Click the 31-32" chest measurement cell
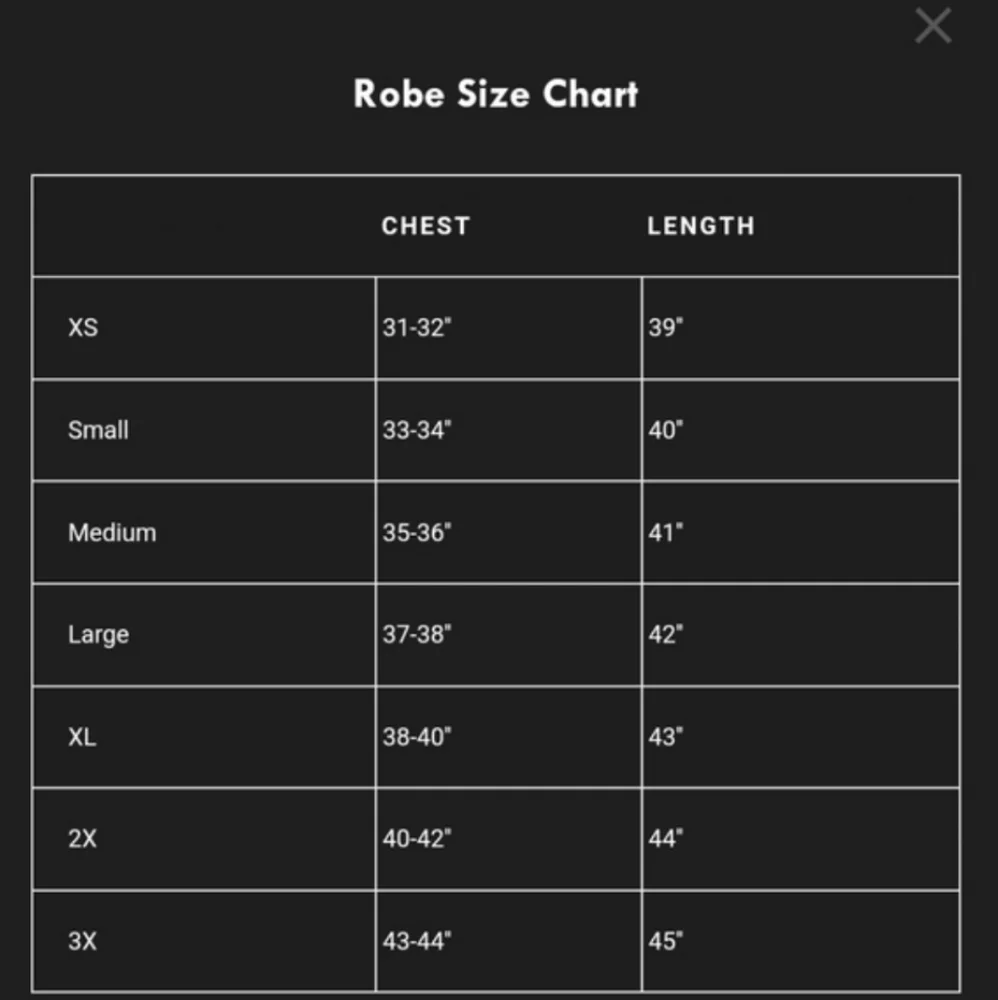Viewport: 998px width, 1000px height. coord(417,327)
